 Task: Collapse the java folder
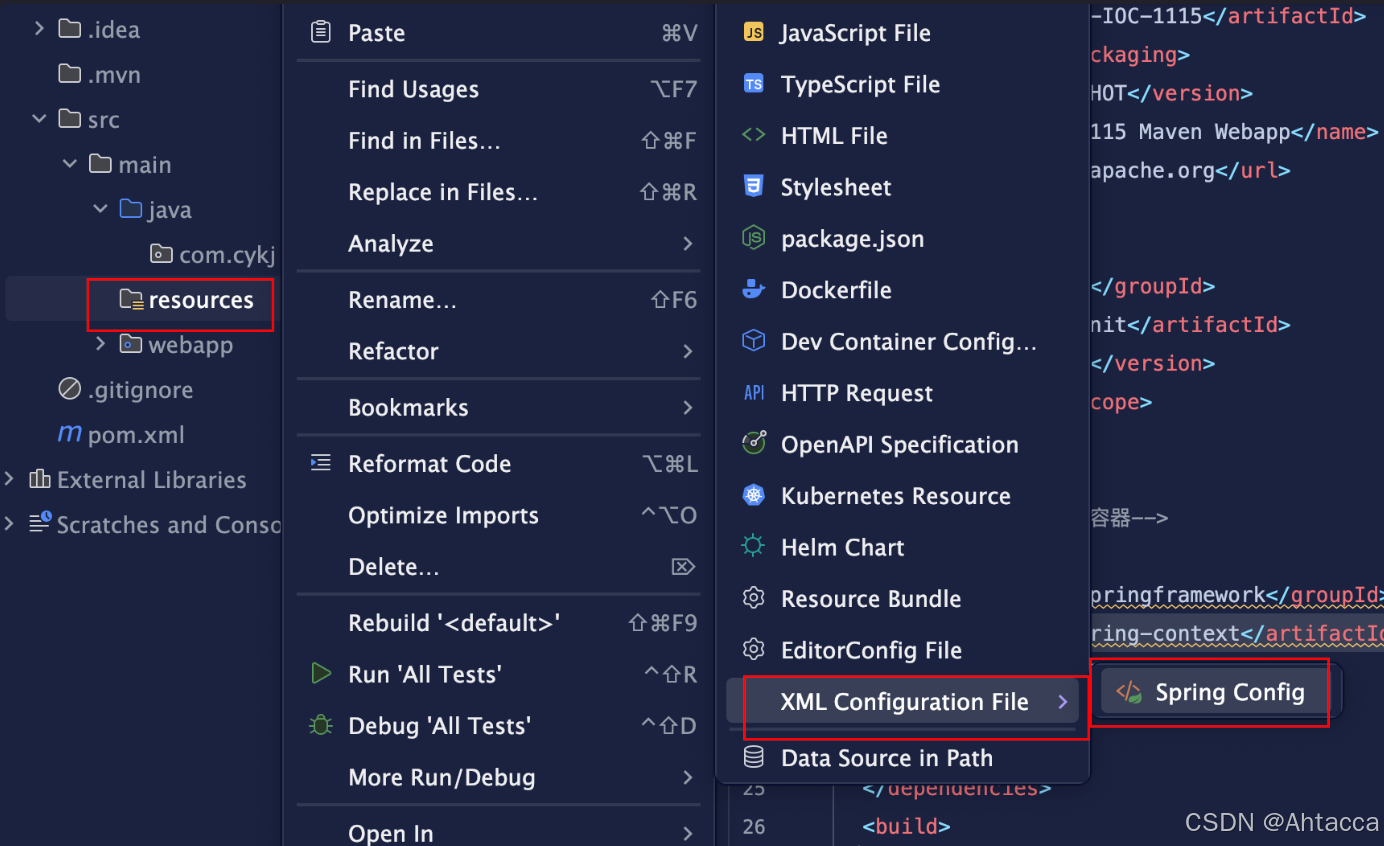point(99,209)
